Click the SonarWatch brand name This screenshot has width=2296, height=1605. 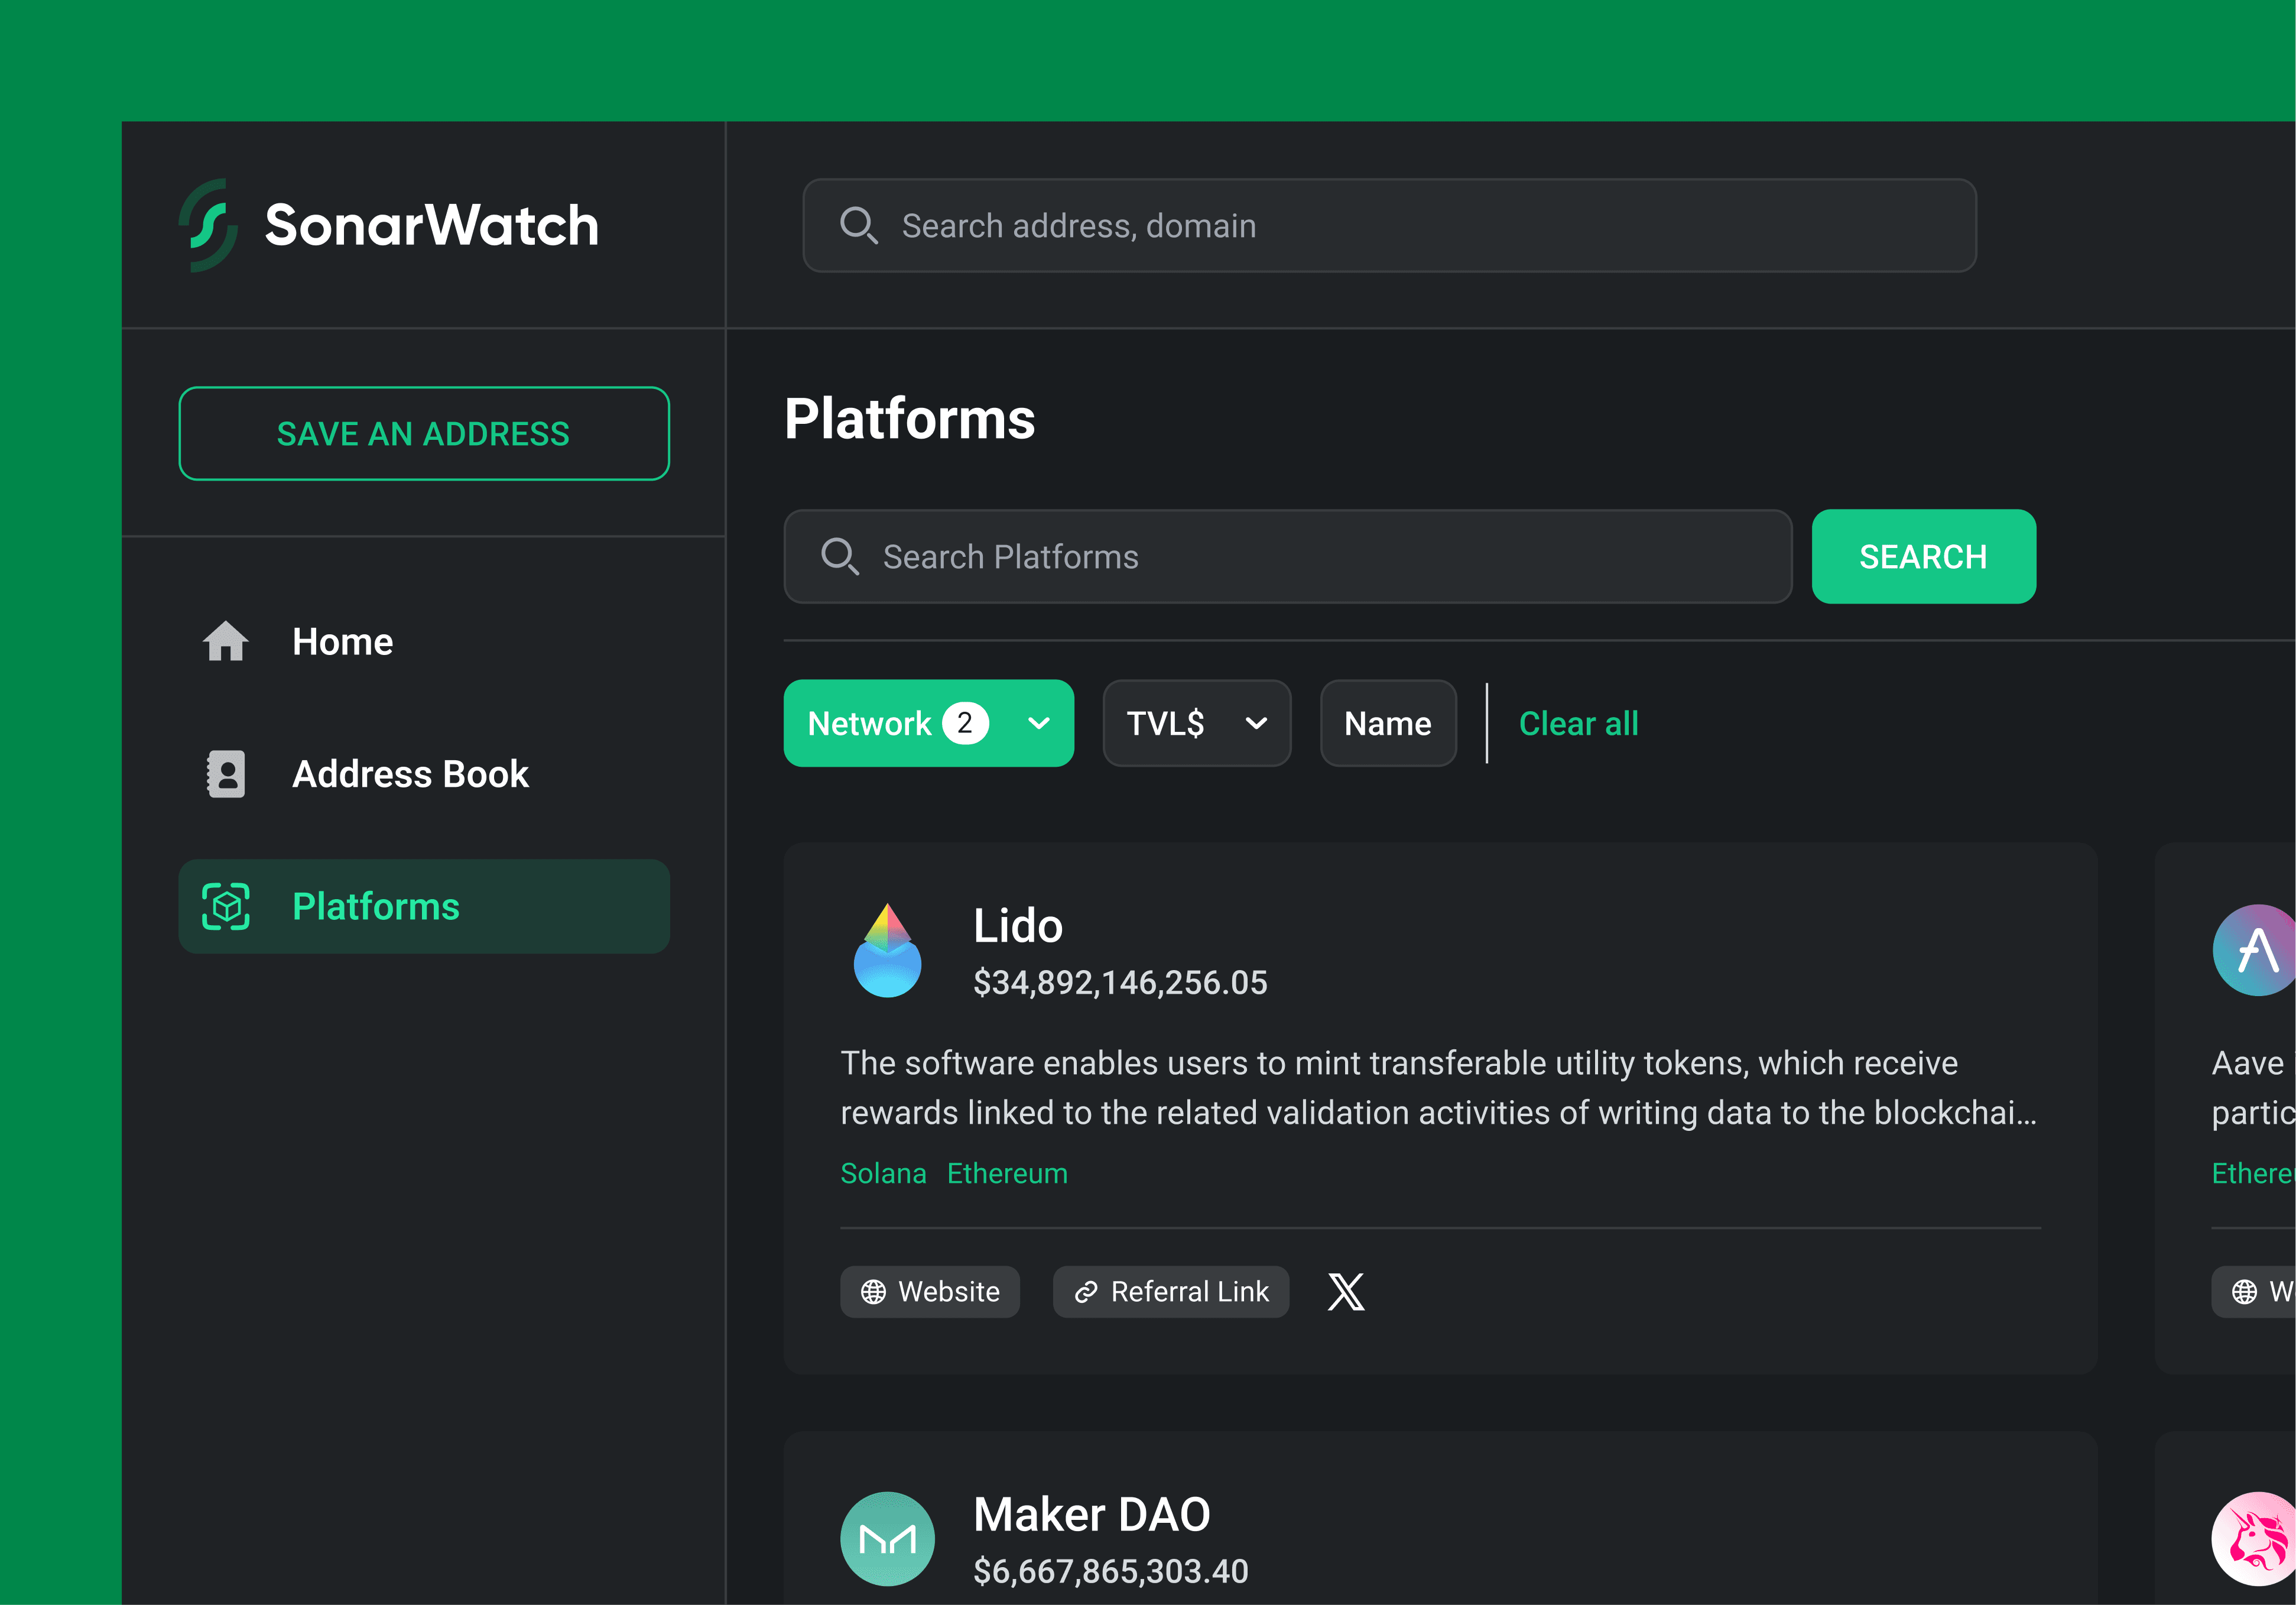coord(431,226)
